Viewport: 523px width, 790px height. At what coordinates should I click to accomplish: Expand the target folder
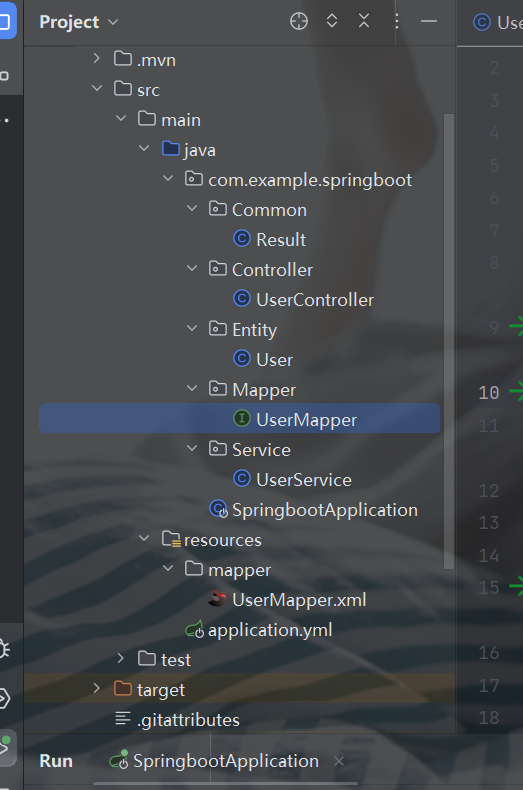[97, 688]
